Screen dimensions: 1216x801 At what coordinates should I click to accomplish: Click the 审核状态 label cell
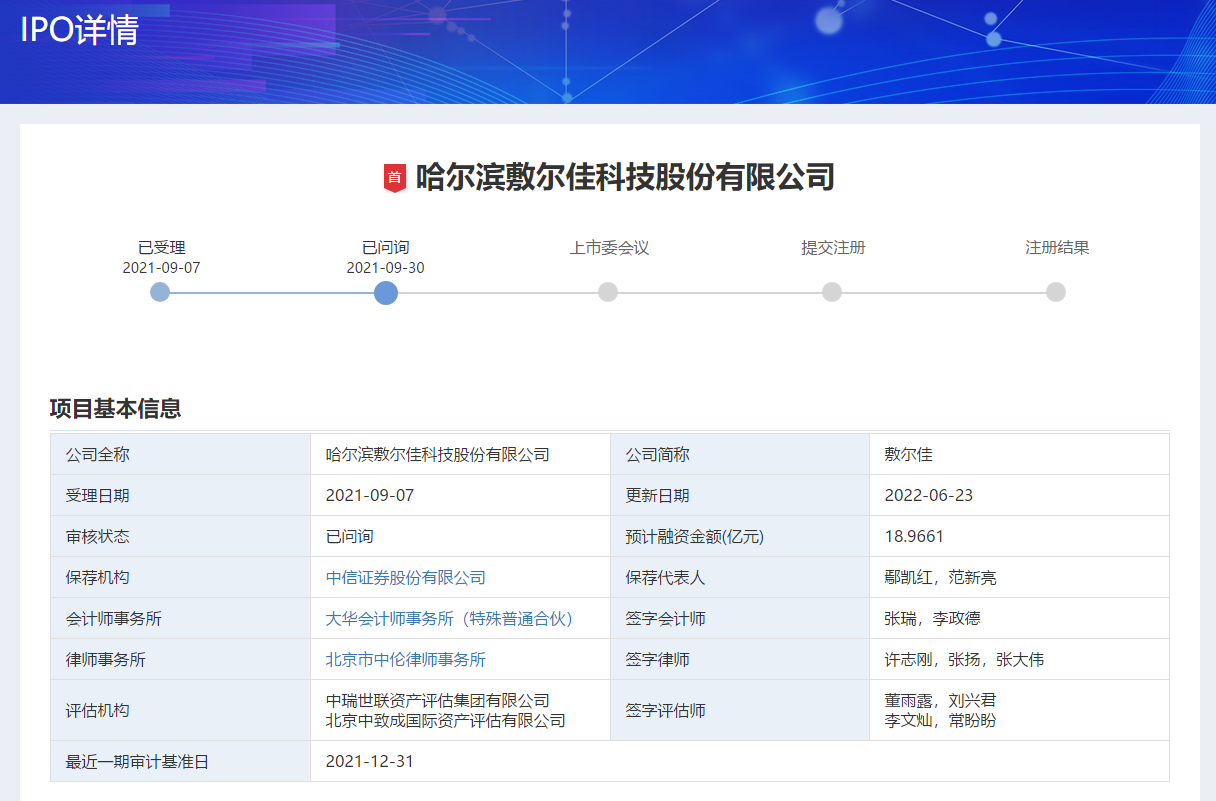(180, 537)
